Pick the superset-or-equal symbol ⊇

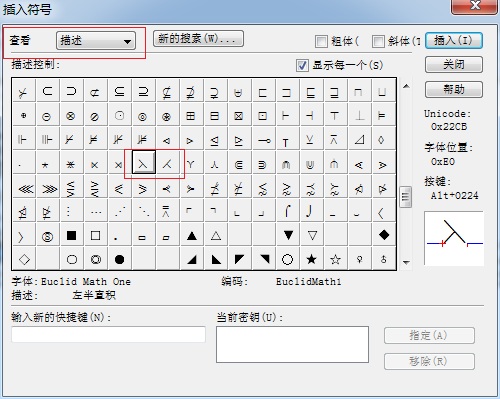tap(143, 91)
